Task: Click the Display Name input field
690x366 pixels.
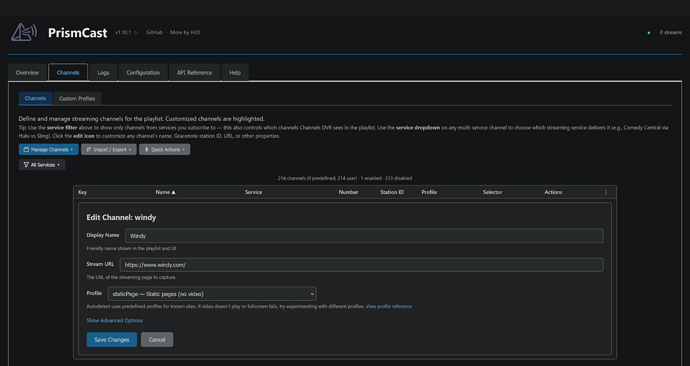Action: coord(364,236)
